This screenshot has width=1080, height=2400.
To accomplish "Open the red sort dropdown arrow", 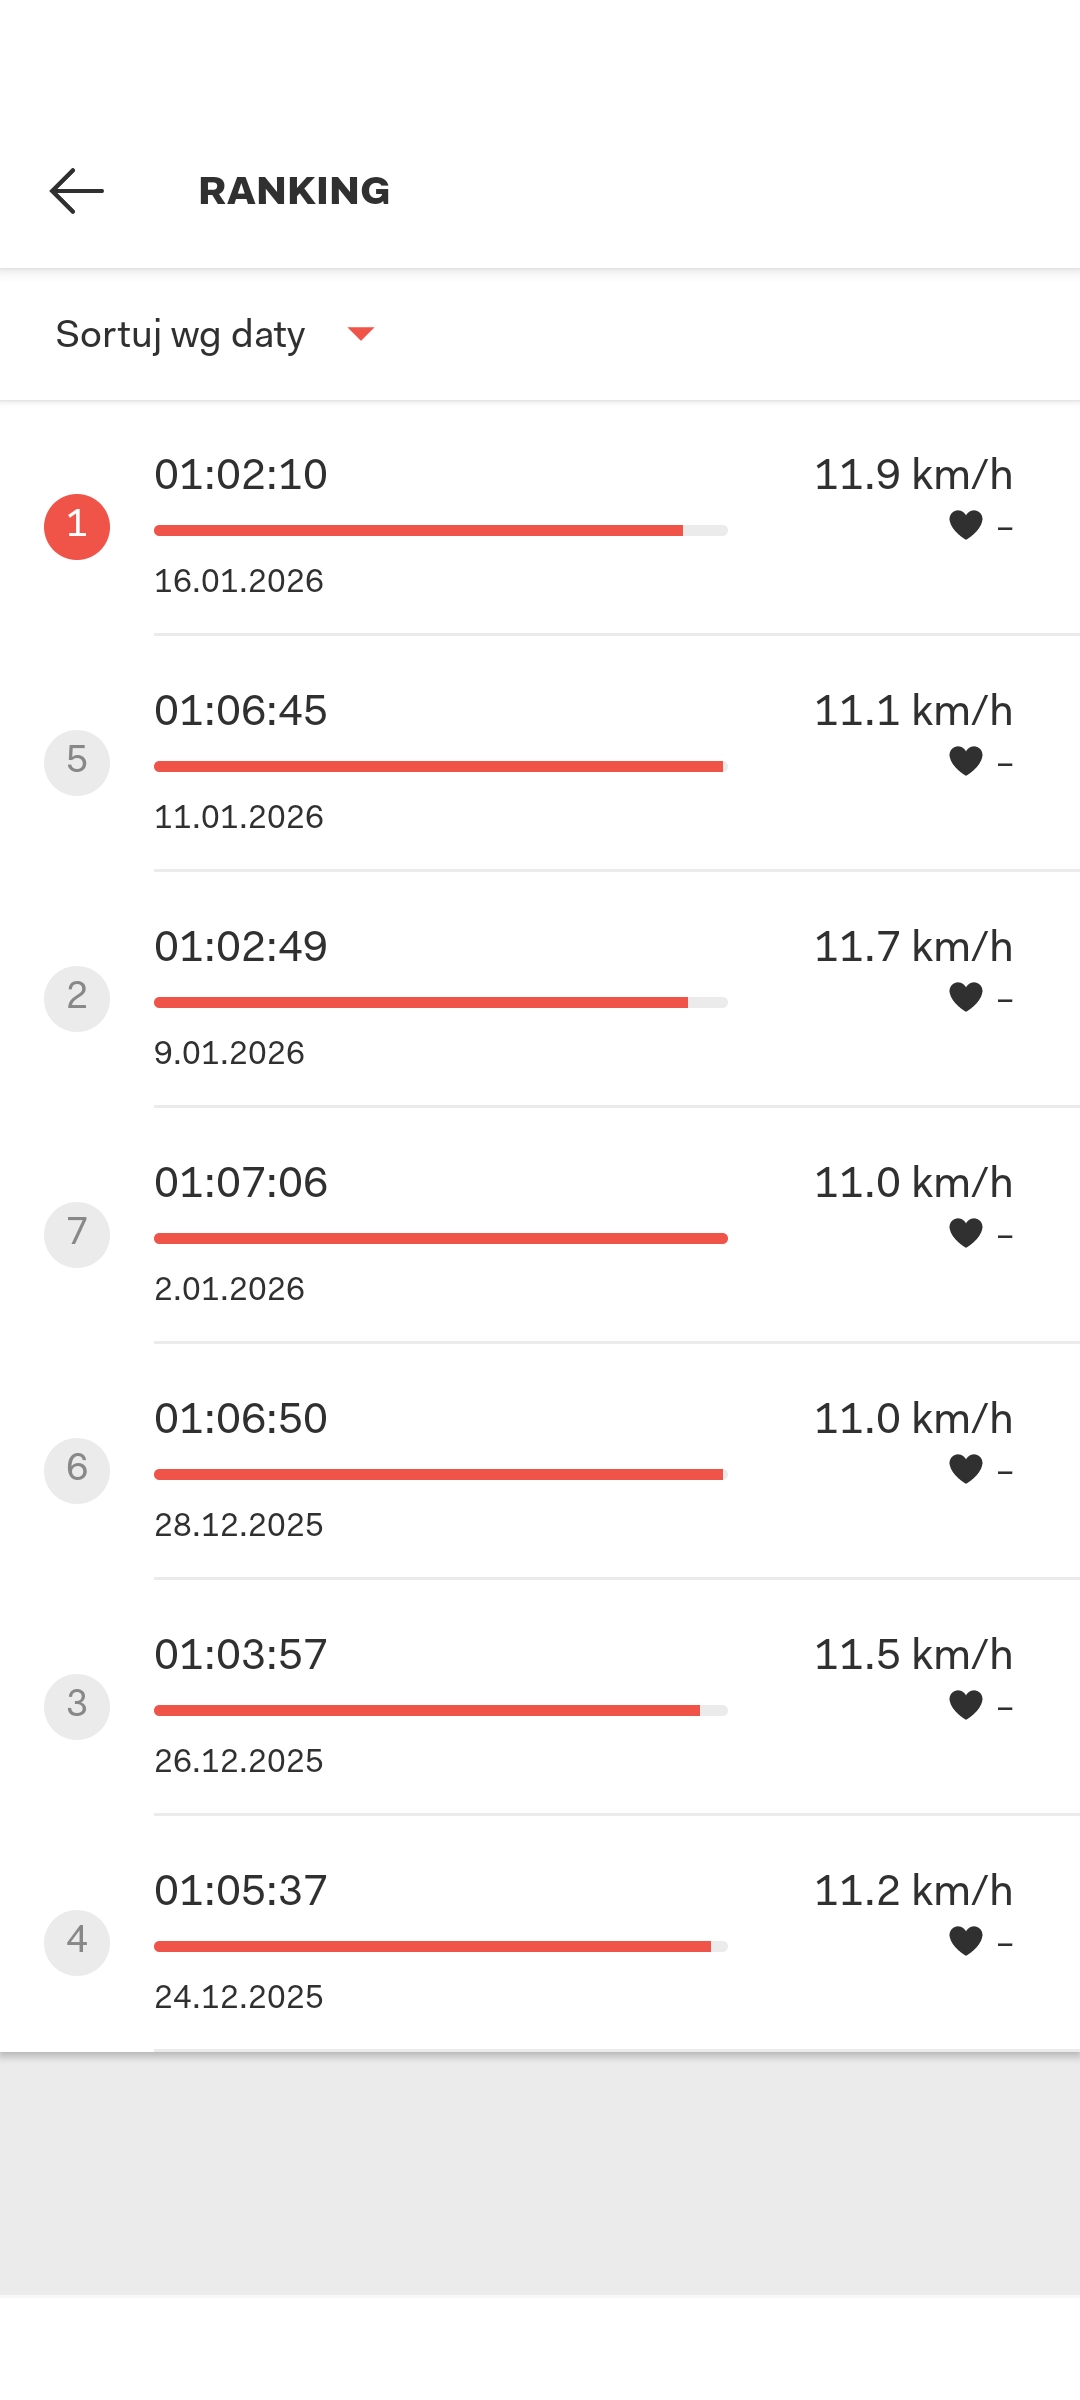I will pos(360,334).
